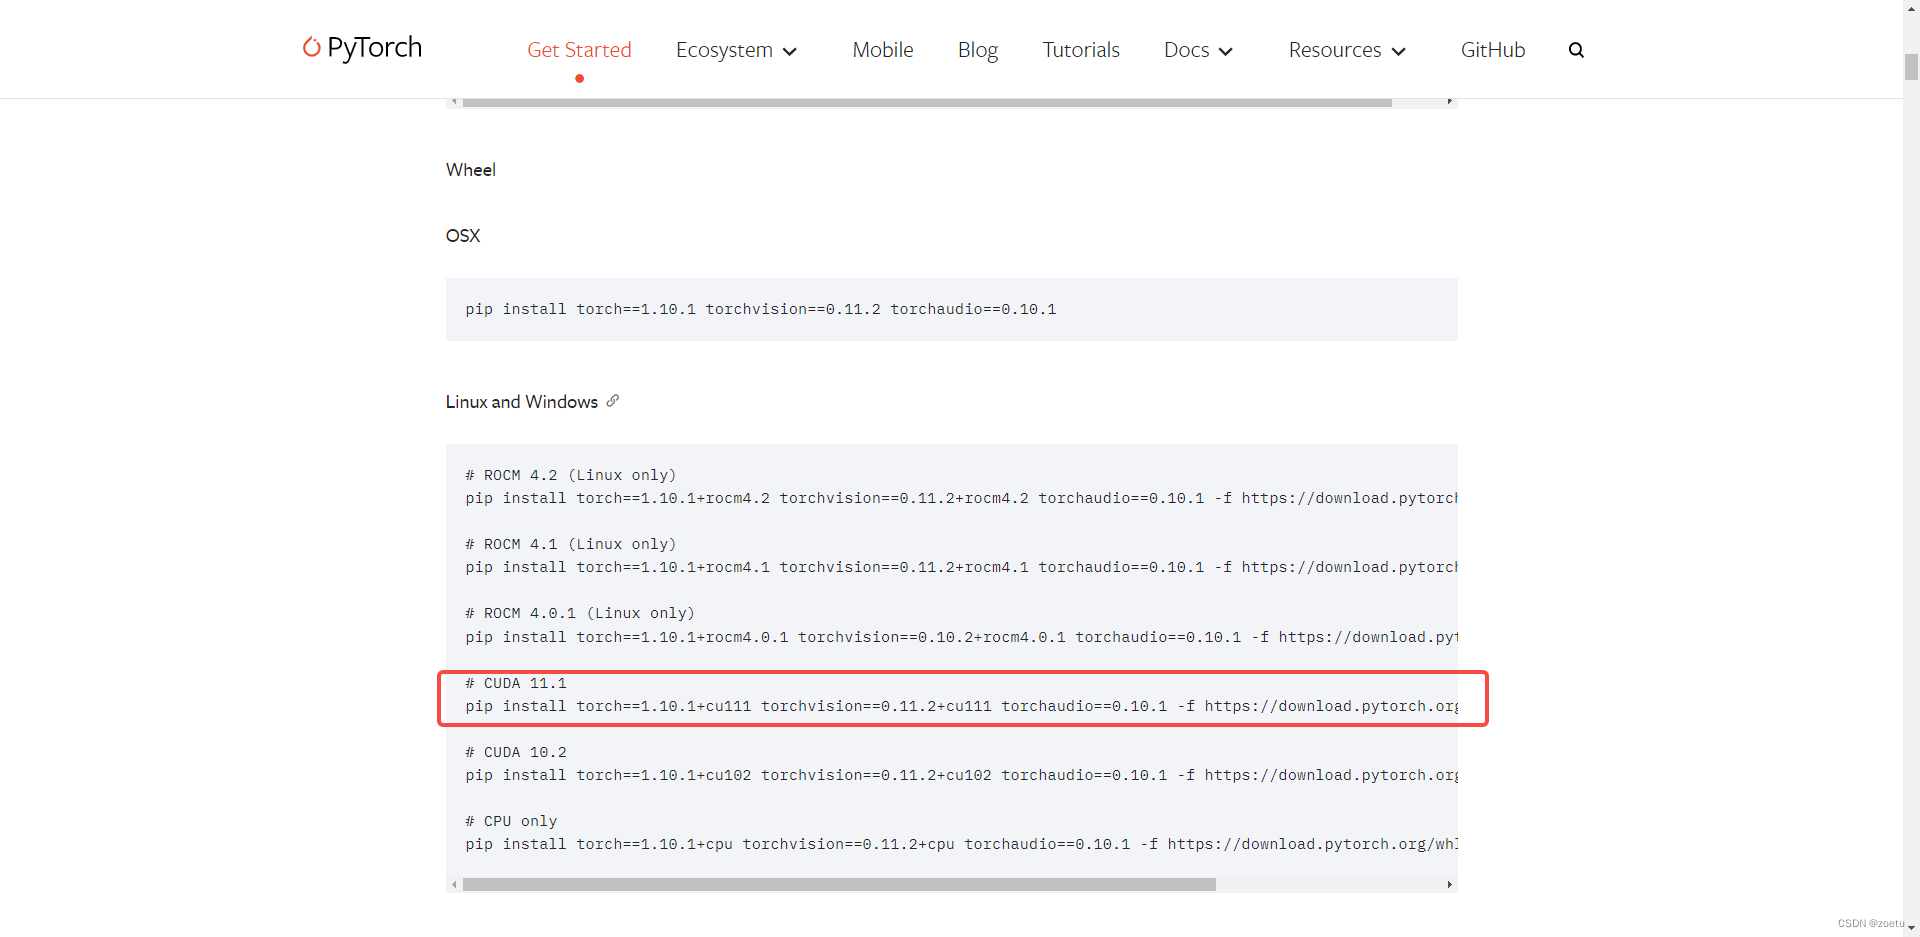
Task: Open the search bar with magnifier icon
Action: coord(1576,49)
